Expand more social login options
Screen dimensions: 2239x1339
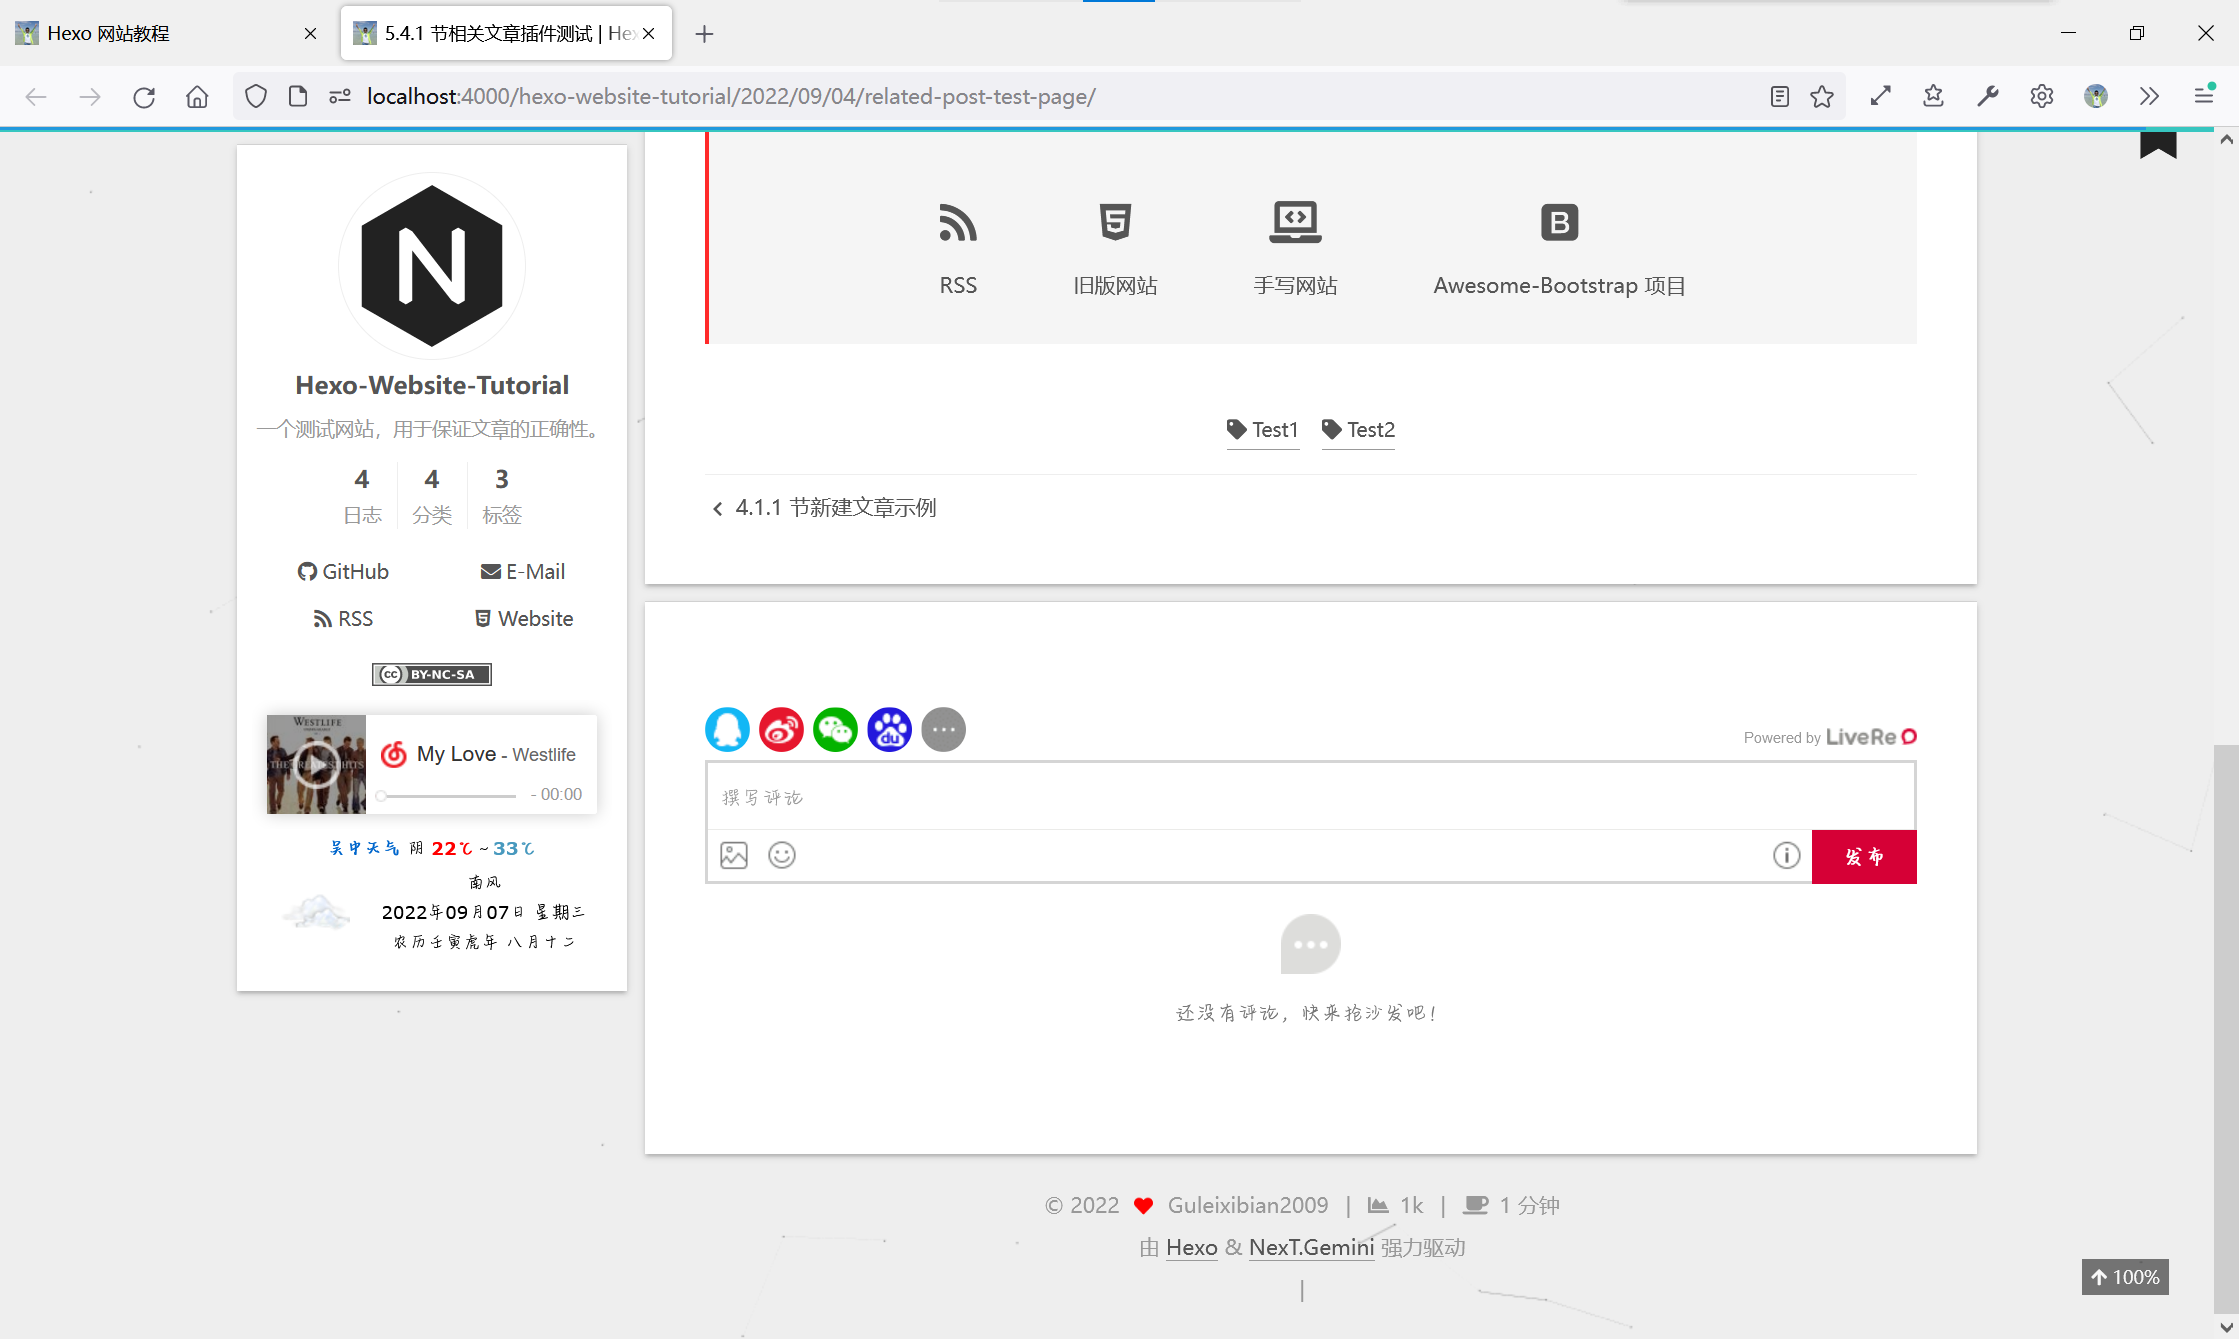[x=943, y=729]
